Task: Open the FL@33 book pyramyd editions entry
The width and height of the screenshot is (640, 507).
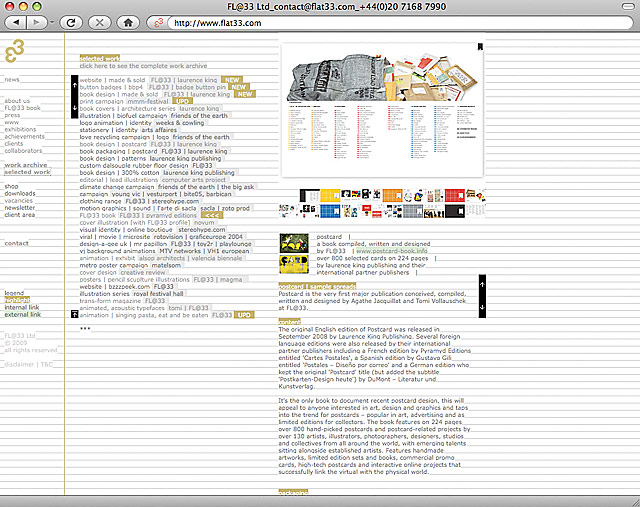Action: [138, 215]
